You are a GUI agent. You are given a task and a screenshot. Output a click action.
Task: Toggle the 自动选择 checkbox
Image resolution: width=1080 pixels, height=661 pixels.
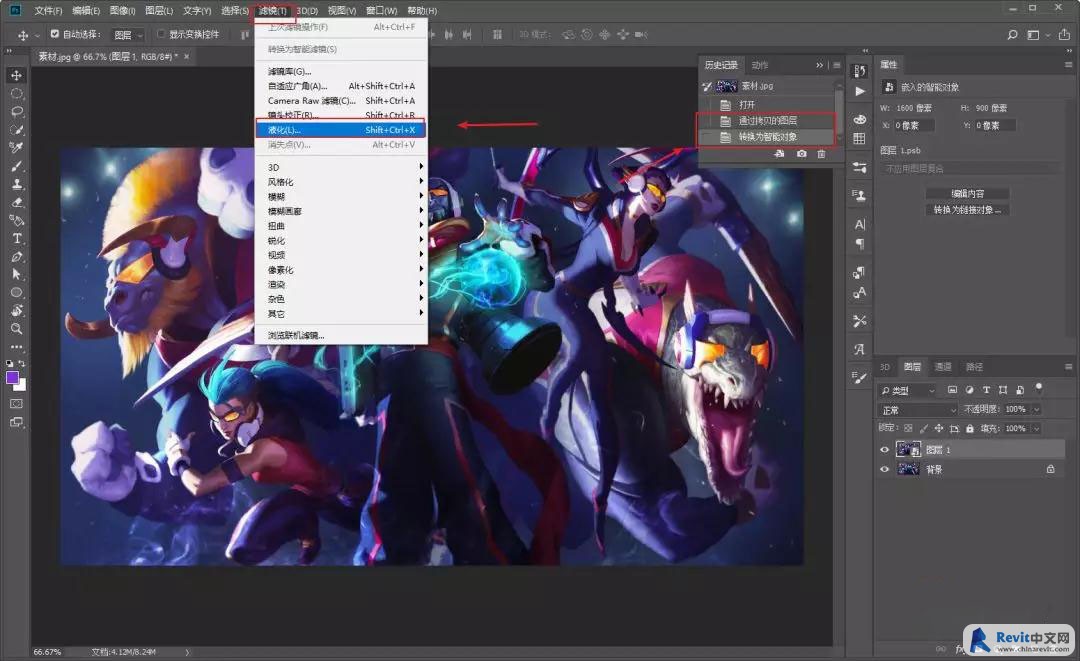coord(54,34)
